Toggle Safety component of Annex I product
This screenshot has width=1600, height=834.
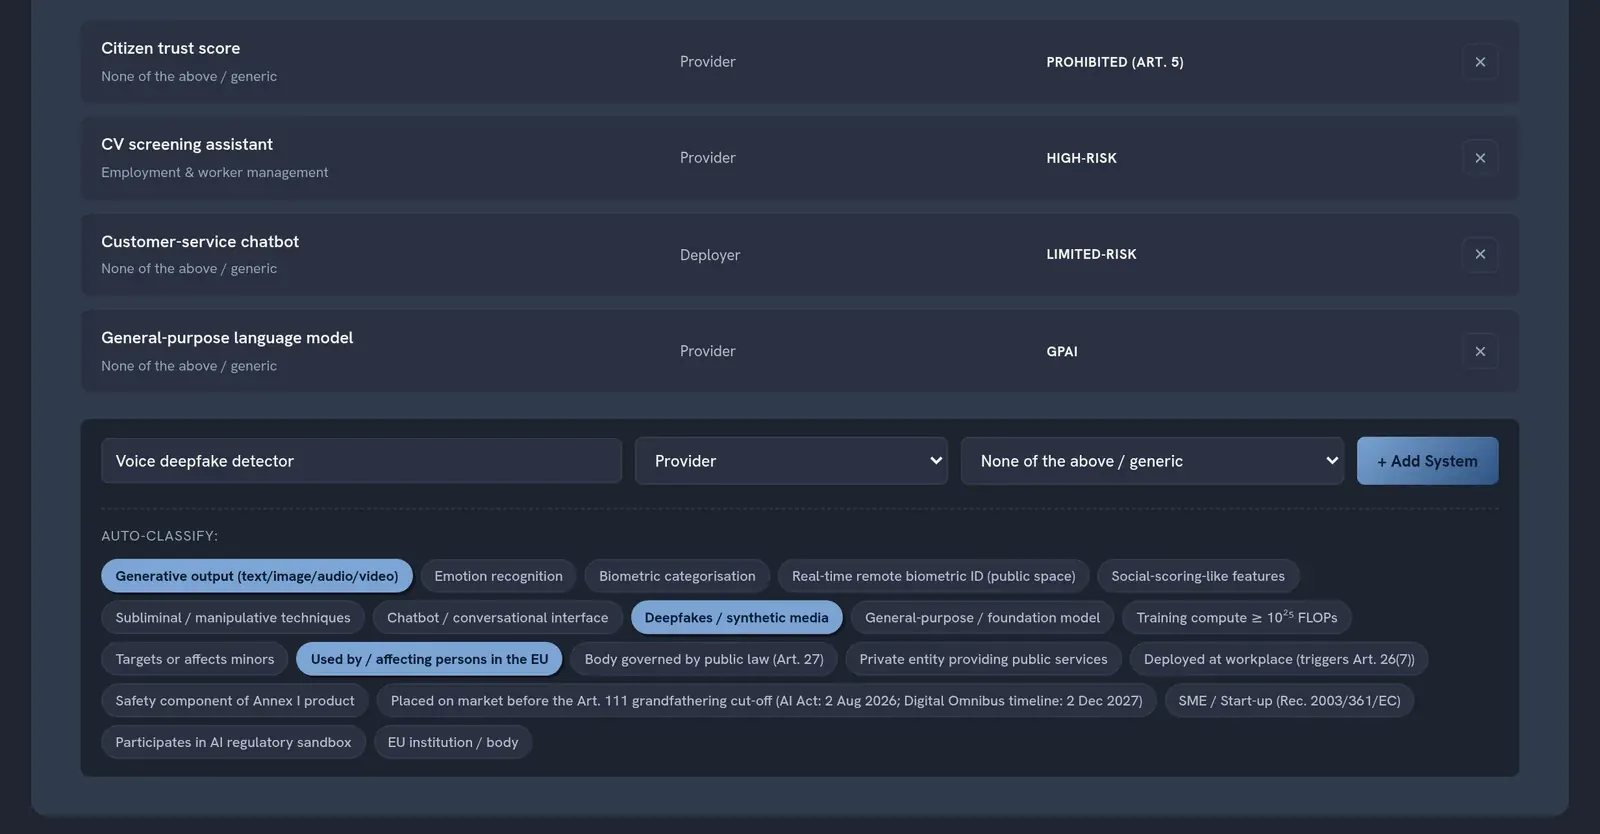tap(235, 701)
